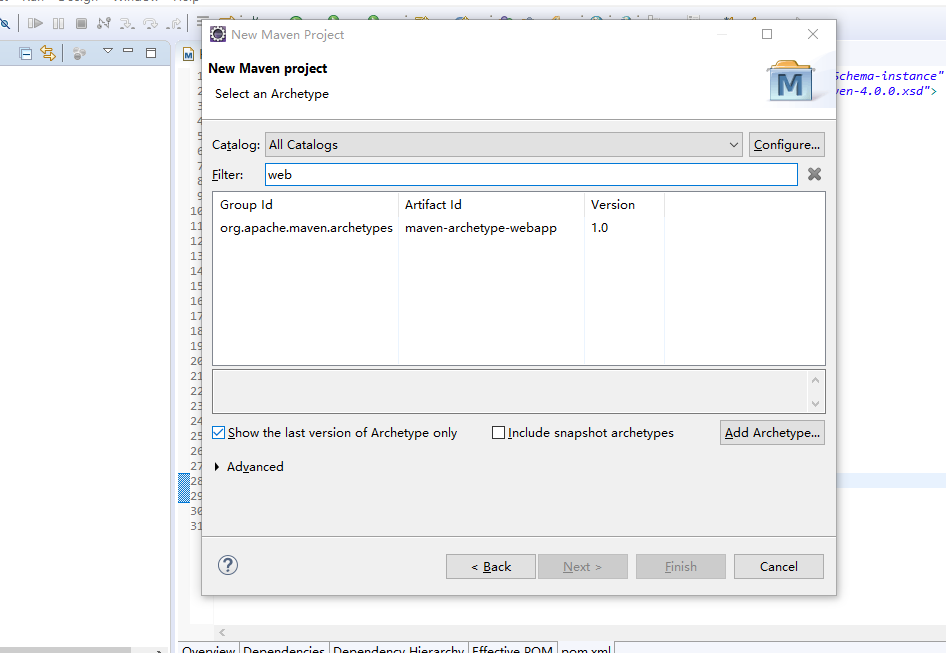Screen dimensions: 946x653
Task: Click the Step Into toolbar icon
Action: point(127,24)
